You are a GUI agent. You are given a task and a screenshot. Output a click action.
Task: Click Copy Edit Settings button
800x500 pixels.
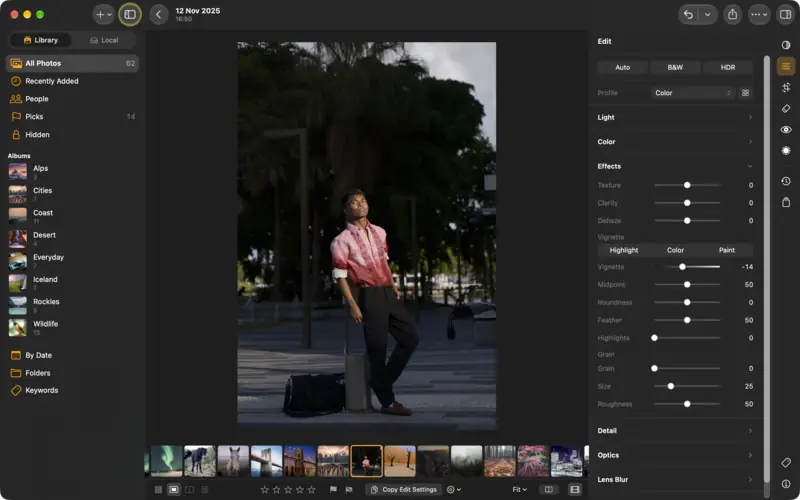pos(404,489)
